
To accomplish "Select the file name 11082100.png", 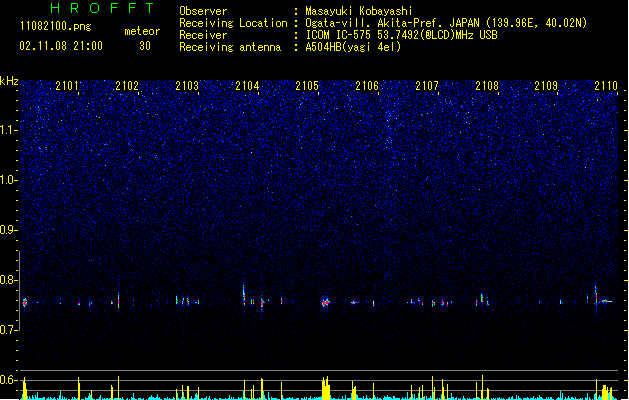I will [55, 26].
